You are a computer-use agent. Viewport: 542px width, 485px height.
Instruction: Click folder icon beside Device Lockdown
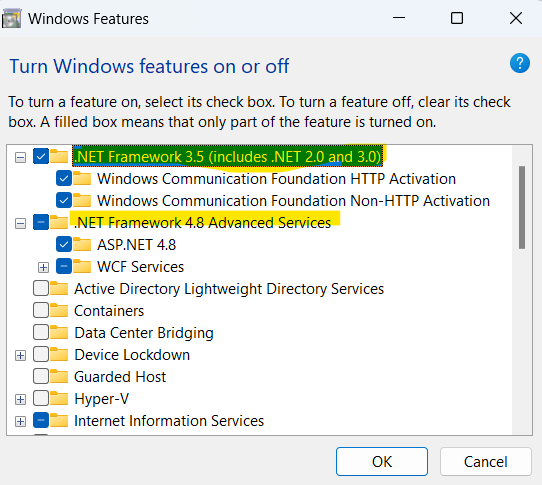(59, 355)
